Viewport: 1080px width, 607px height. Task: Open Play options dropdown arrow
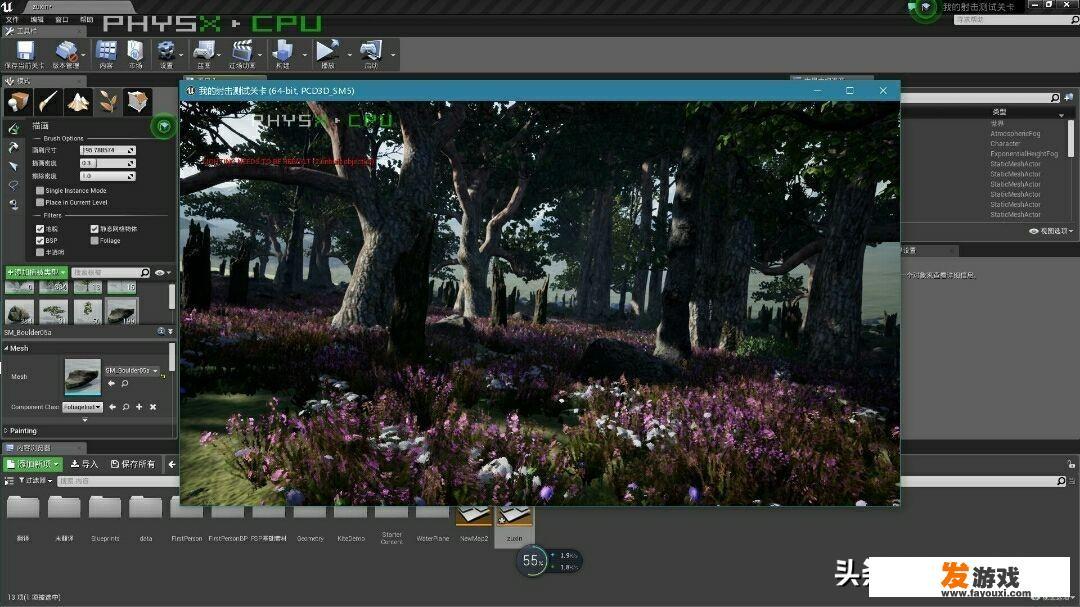[x=349, y=54]
